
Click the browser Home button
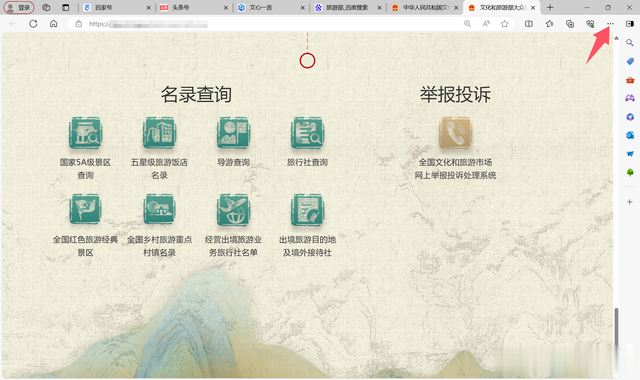[x=53, y=24]
